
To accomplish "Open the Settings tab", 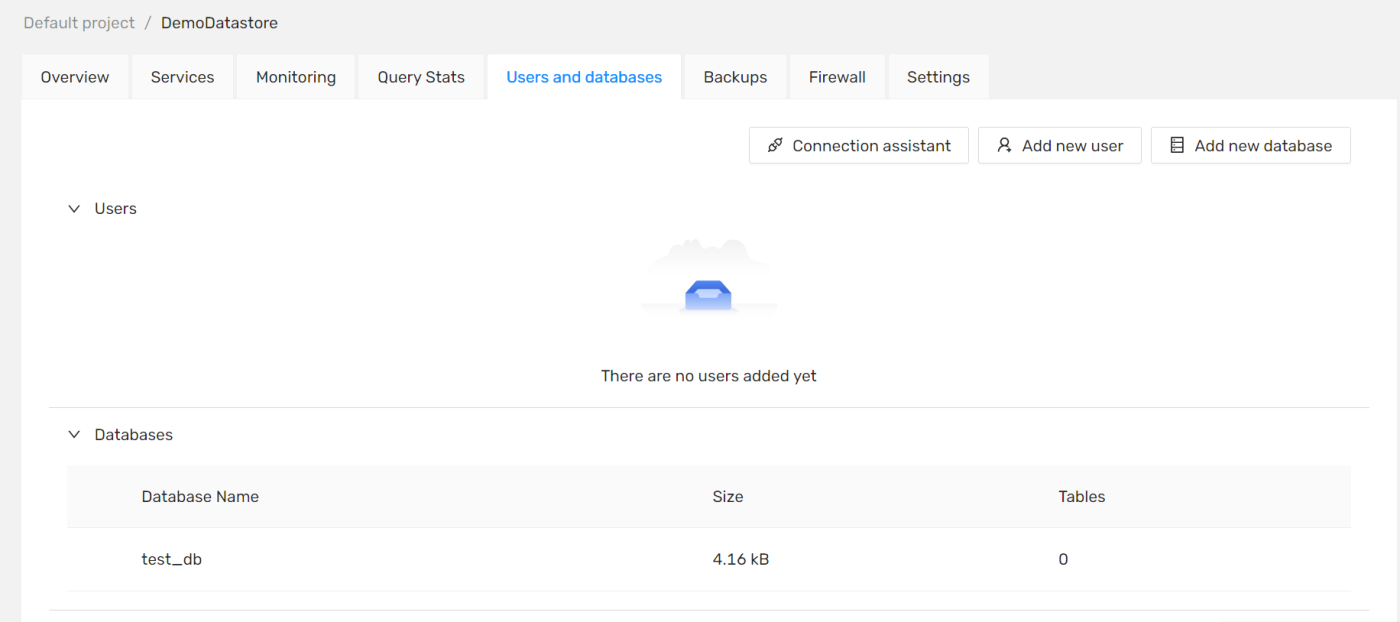I will pyautogui.click(x=938, y=76).
